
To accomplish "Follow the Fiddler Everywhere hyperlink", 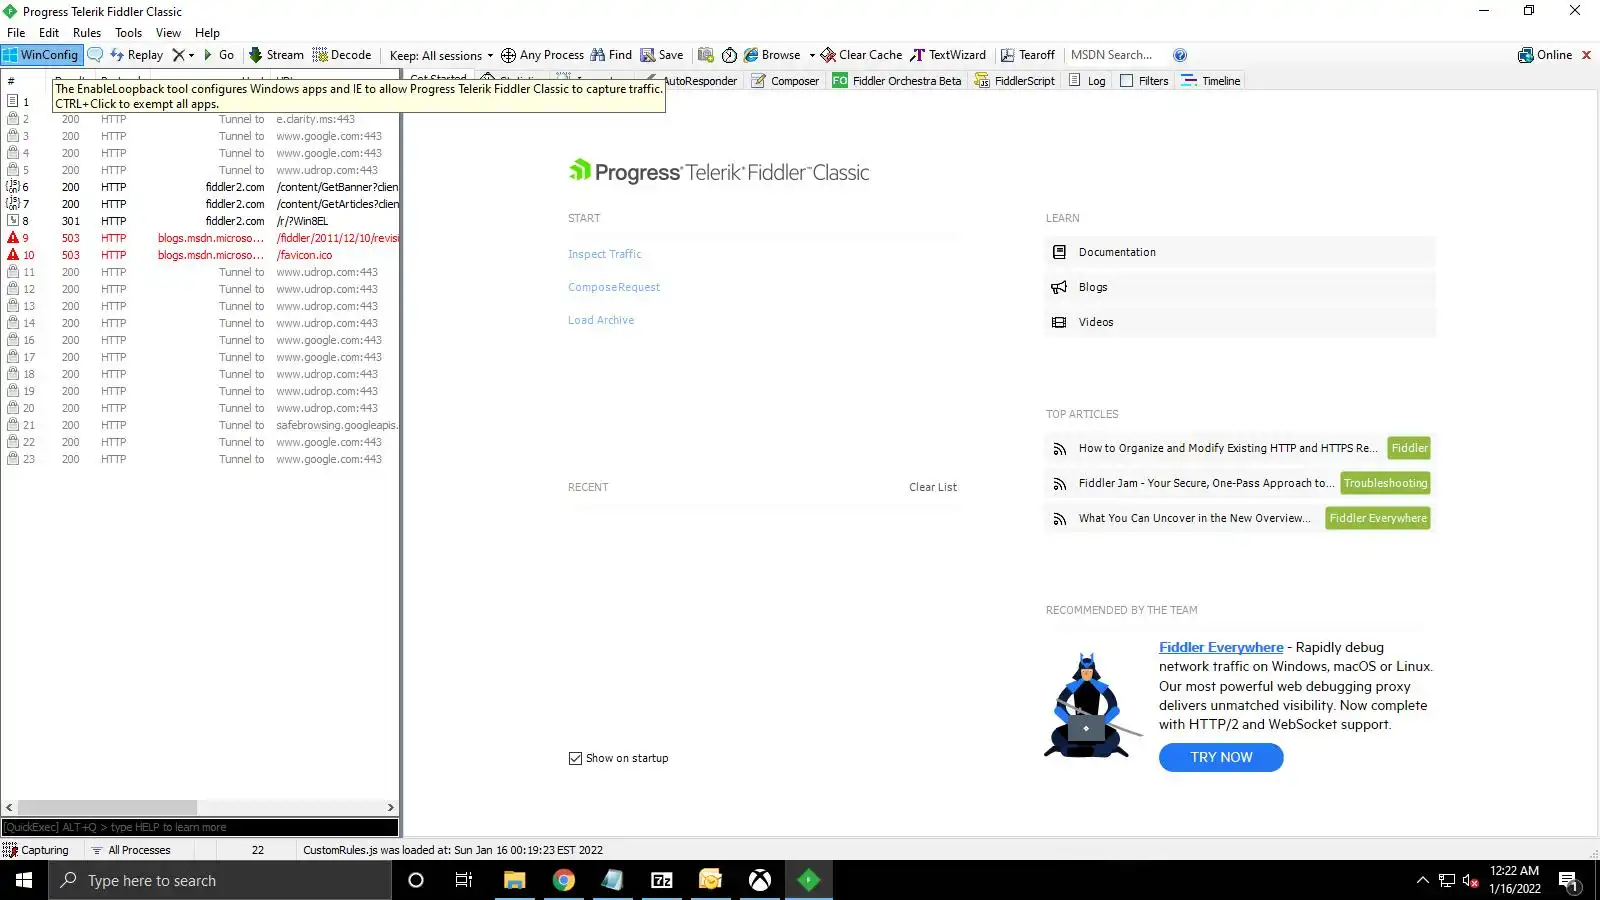I will pos(1221,647).
